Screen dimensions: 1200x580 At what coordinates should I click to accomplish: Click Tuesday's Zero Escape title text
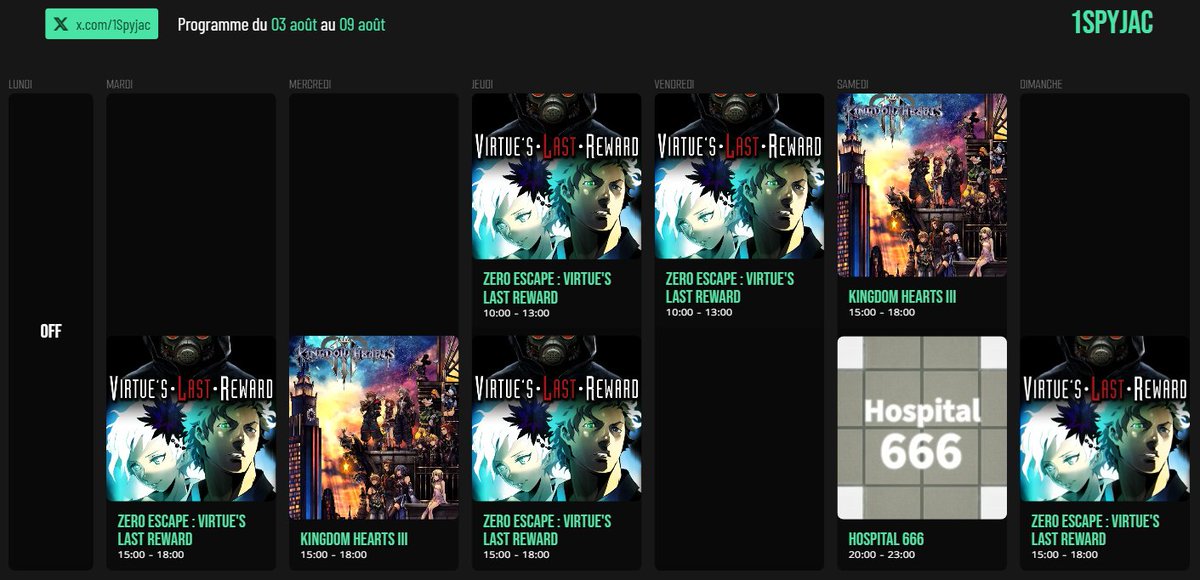point(181,530)
